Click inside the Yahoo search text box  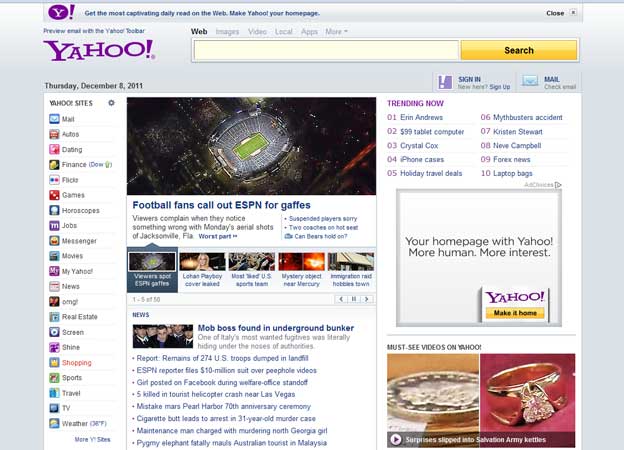(x=326, y=50)
